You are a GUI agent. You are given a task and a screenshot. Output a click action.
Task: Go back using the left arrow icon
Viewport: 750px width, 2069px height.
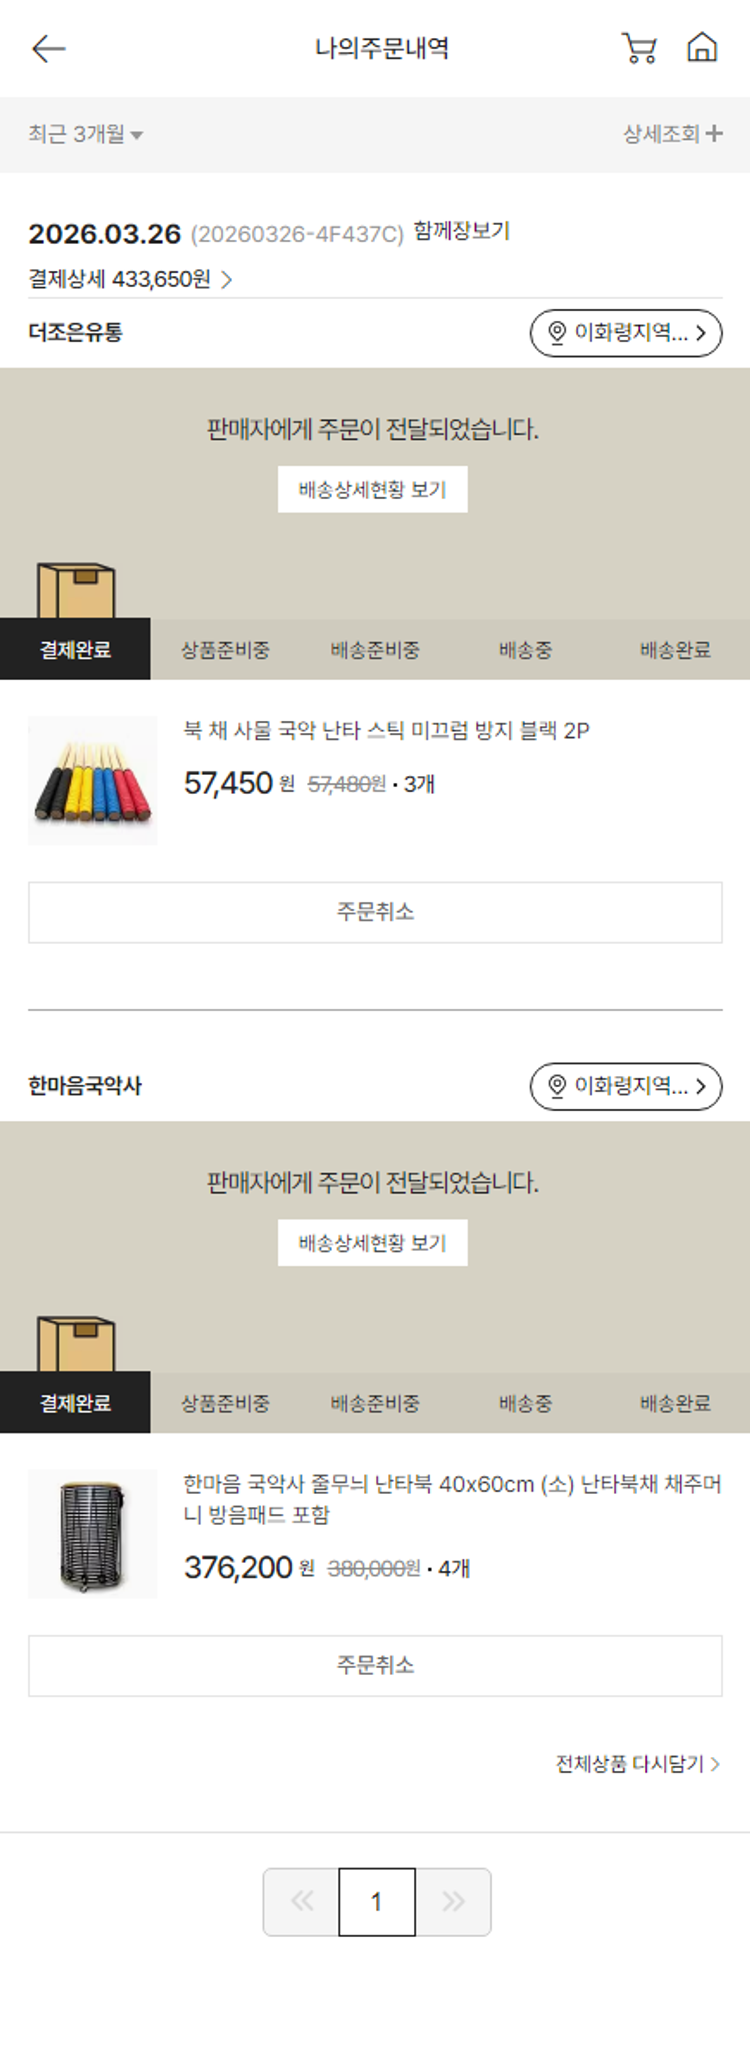point(48,48)
